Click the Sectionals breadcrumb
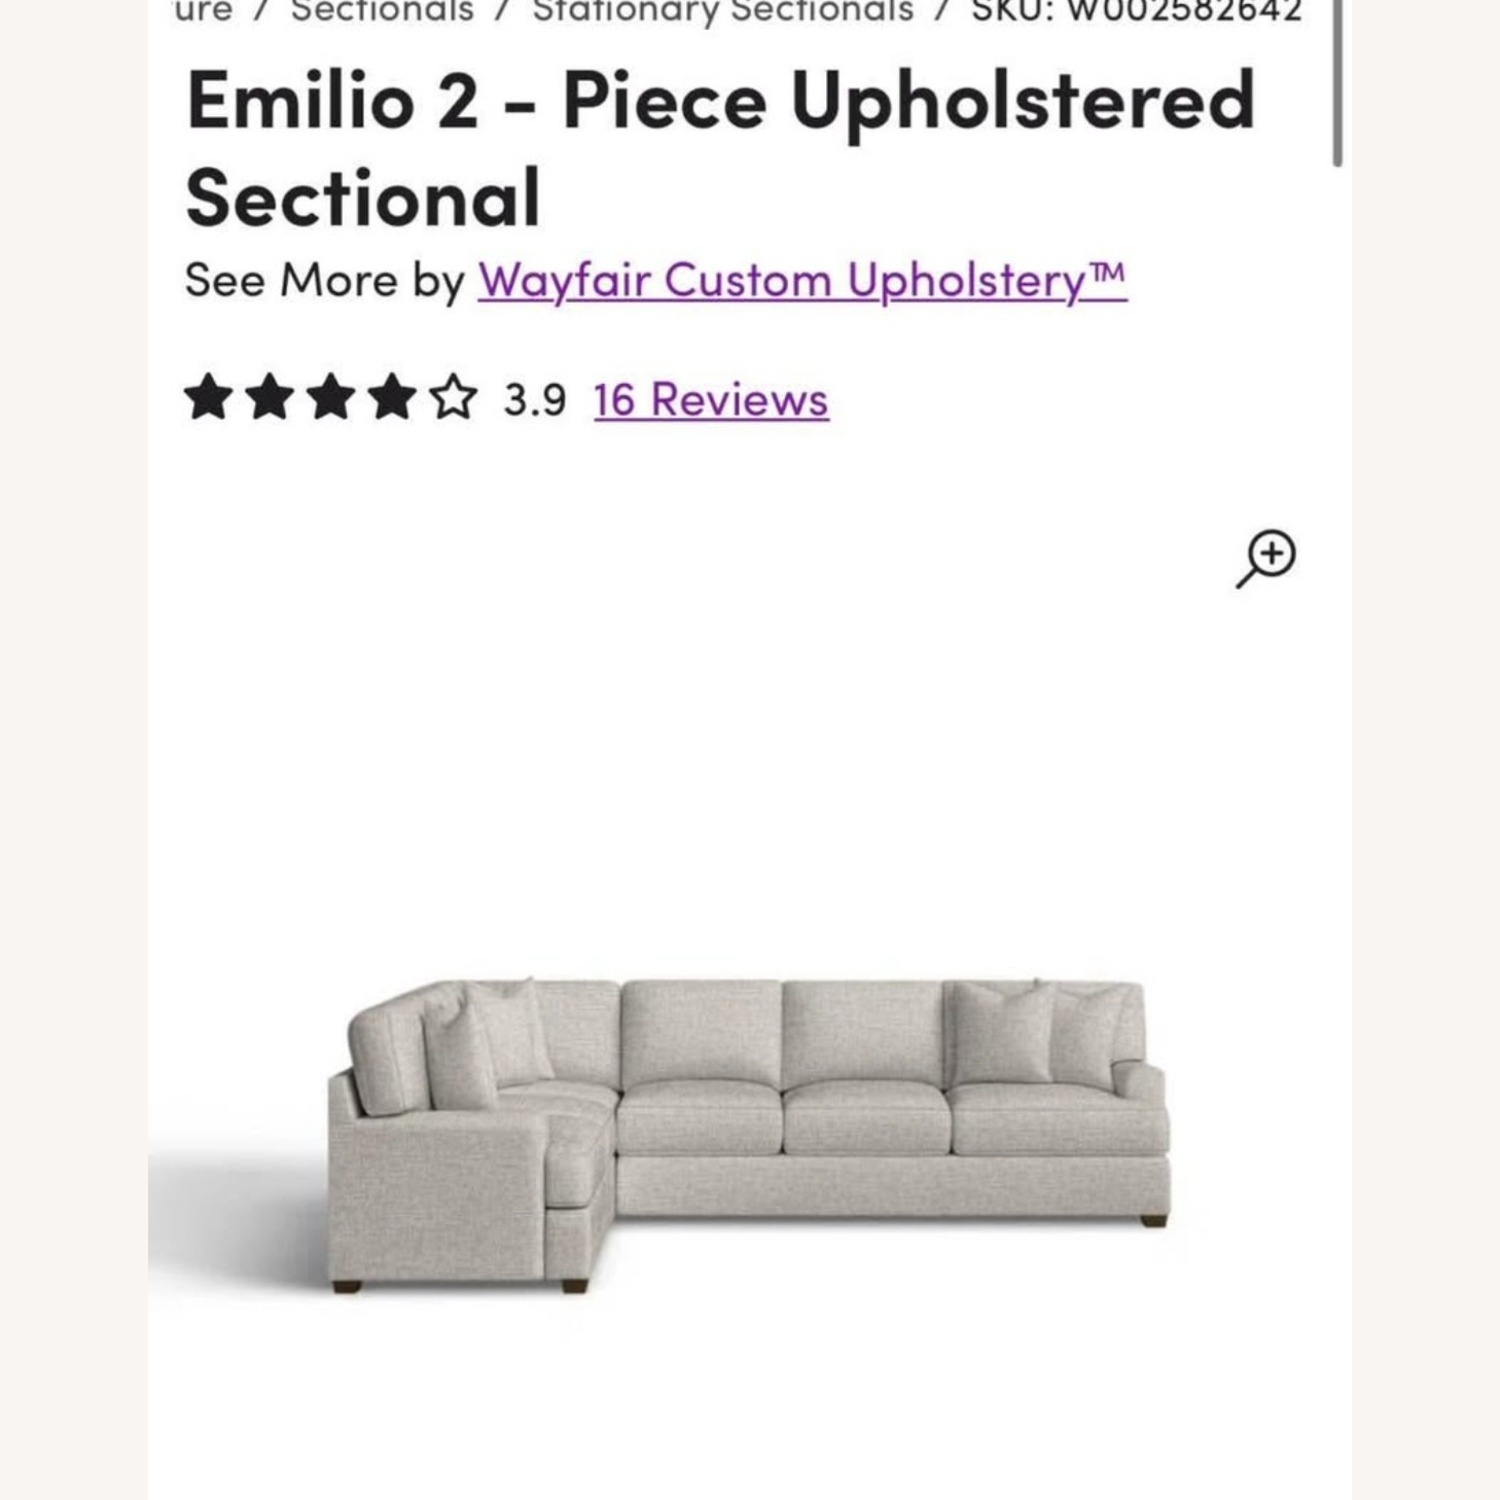 (x=383, y=10)
